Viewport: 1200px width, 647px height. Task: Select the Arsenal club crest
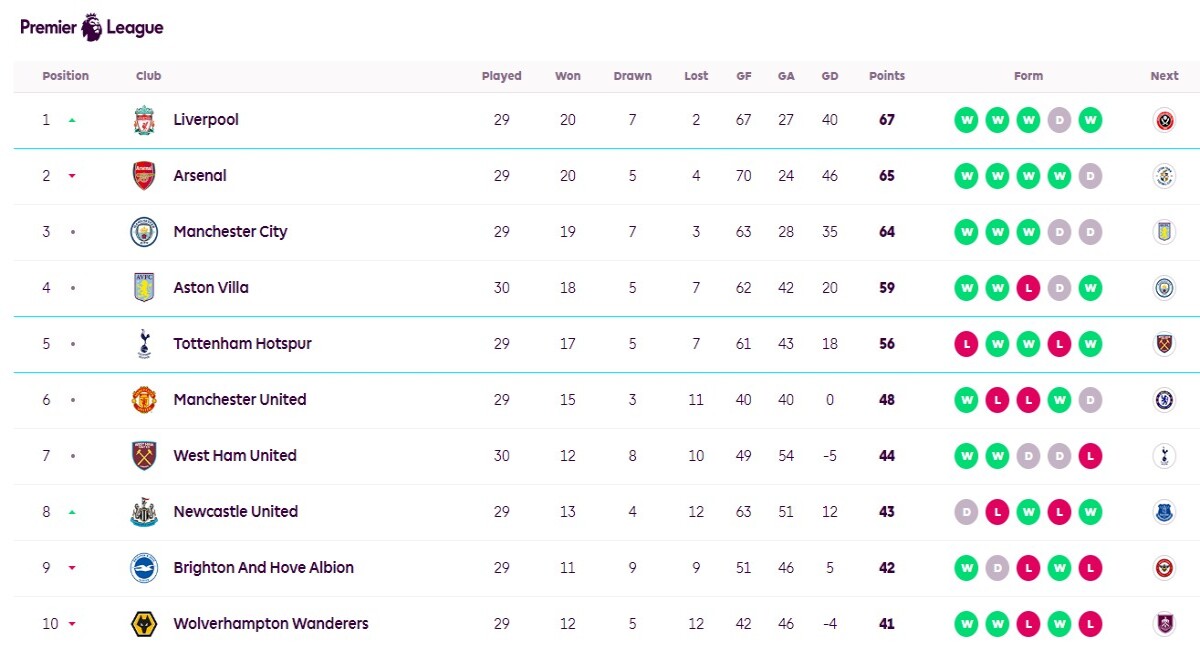click(144, 176)
